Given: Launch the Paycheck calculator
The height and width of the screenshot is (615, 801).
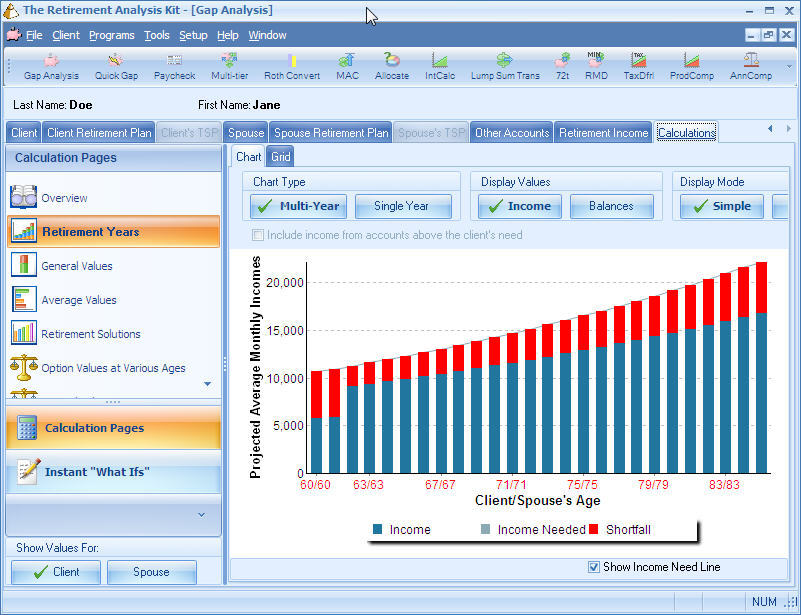Looking at the screenshot, I should 174,71.
